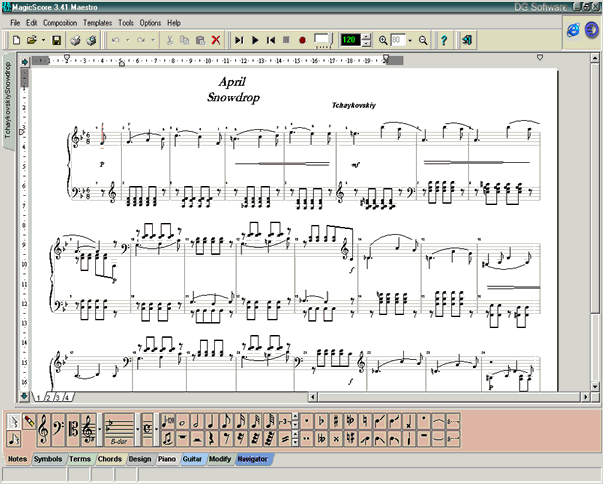Image resolution: width=603 pixels, height=484 pixels.
Task: Delete selection with the red X icon
Action: click(x=216, y=40)
